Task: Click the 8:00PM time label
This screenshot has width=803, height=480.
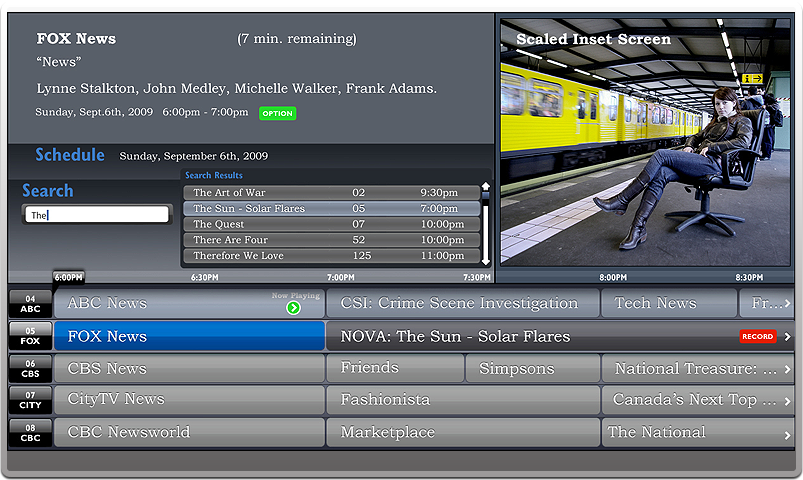Action: click(x=613, y=277)
